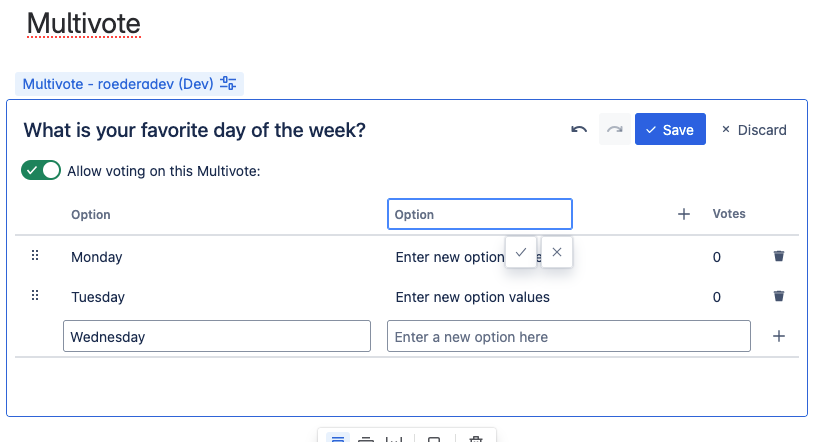
Task: Cancel column edit with X button
Action: coord(557,252)
